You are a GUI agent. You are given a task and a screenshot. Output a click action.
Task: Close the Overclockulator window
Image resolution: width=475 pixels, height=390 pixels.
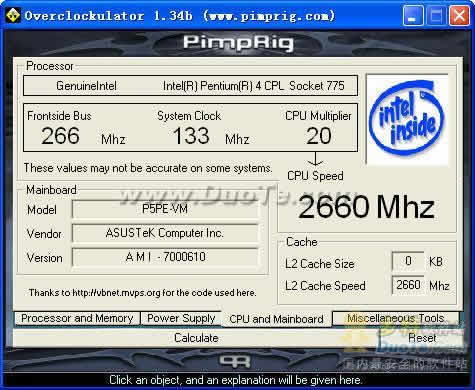click(459, 16)
